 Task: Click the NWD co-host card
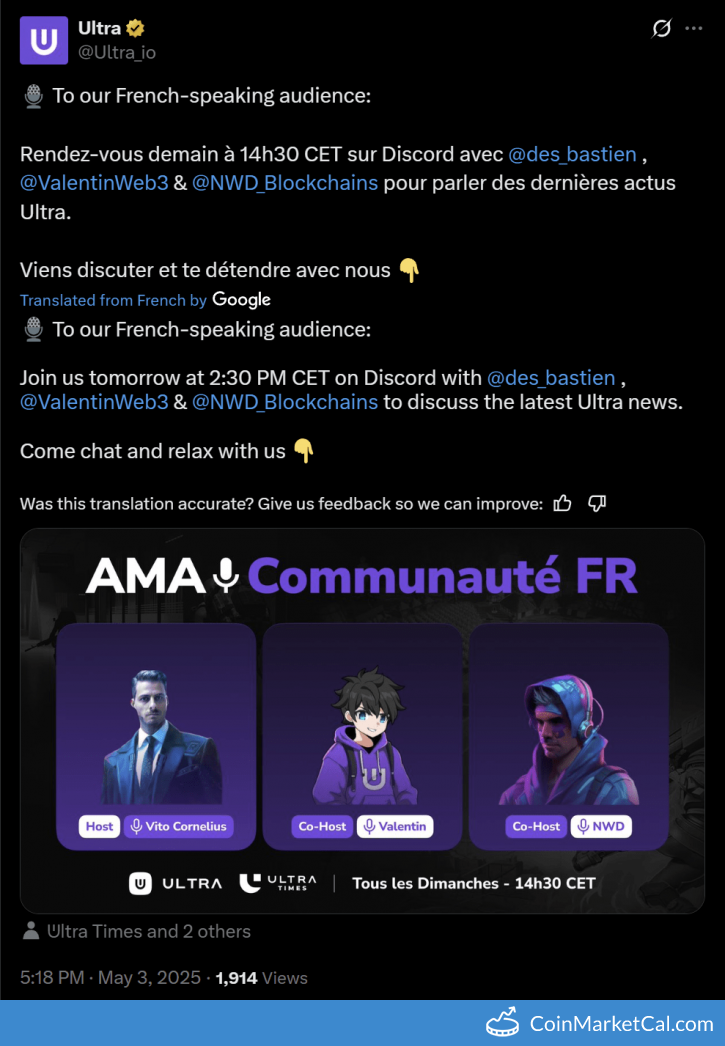tap(569, 737)
